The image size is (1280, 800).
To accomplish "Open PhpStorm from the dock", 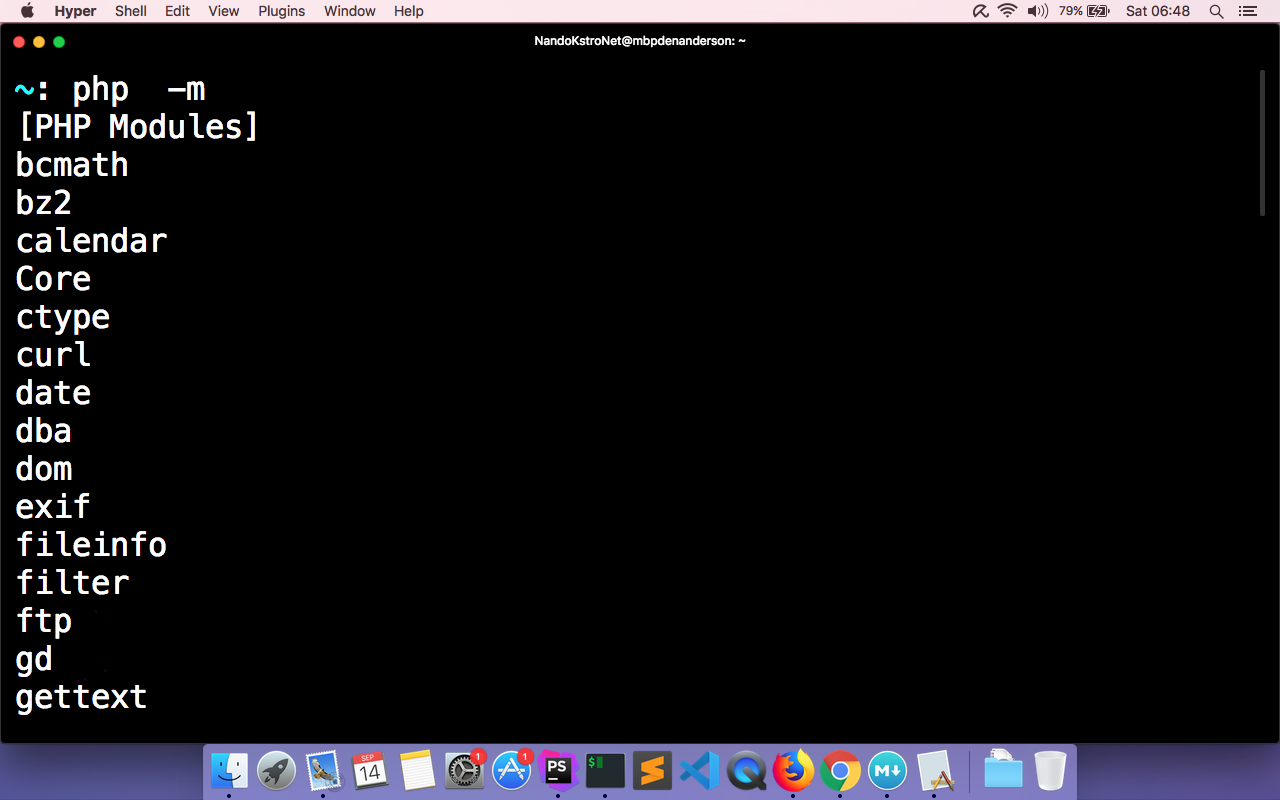I will (x=558, y=771).
